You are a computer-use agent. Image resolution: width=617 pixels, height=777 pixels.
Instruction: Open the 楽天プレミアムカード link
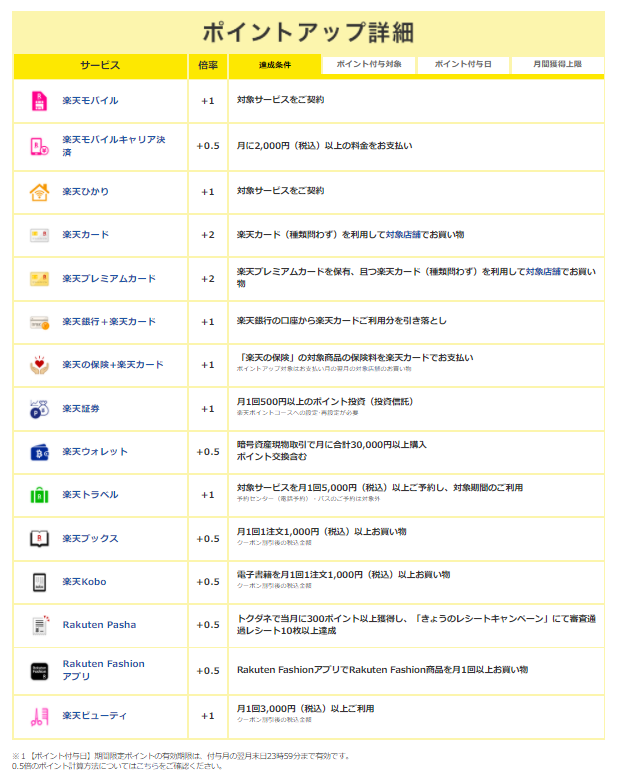pos(109,279)
